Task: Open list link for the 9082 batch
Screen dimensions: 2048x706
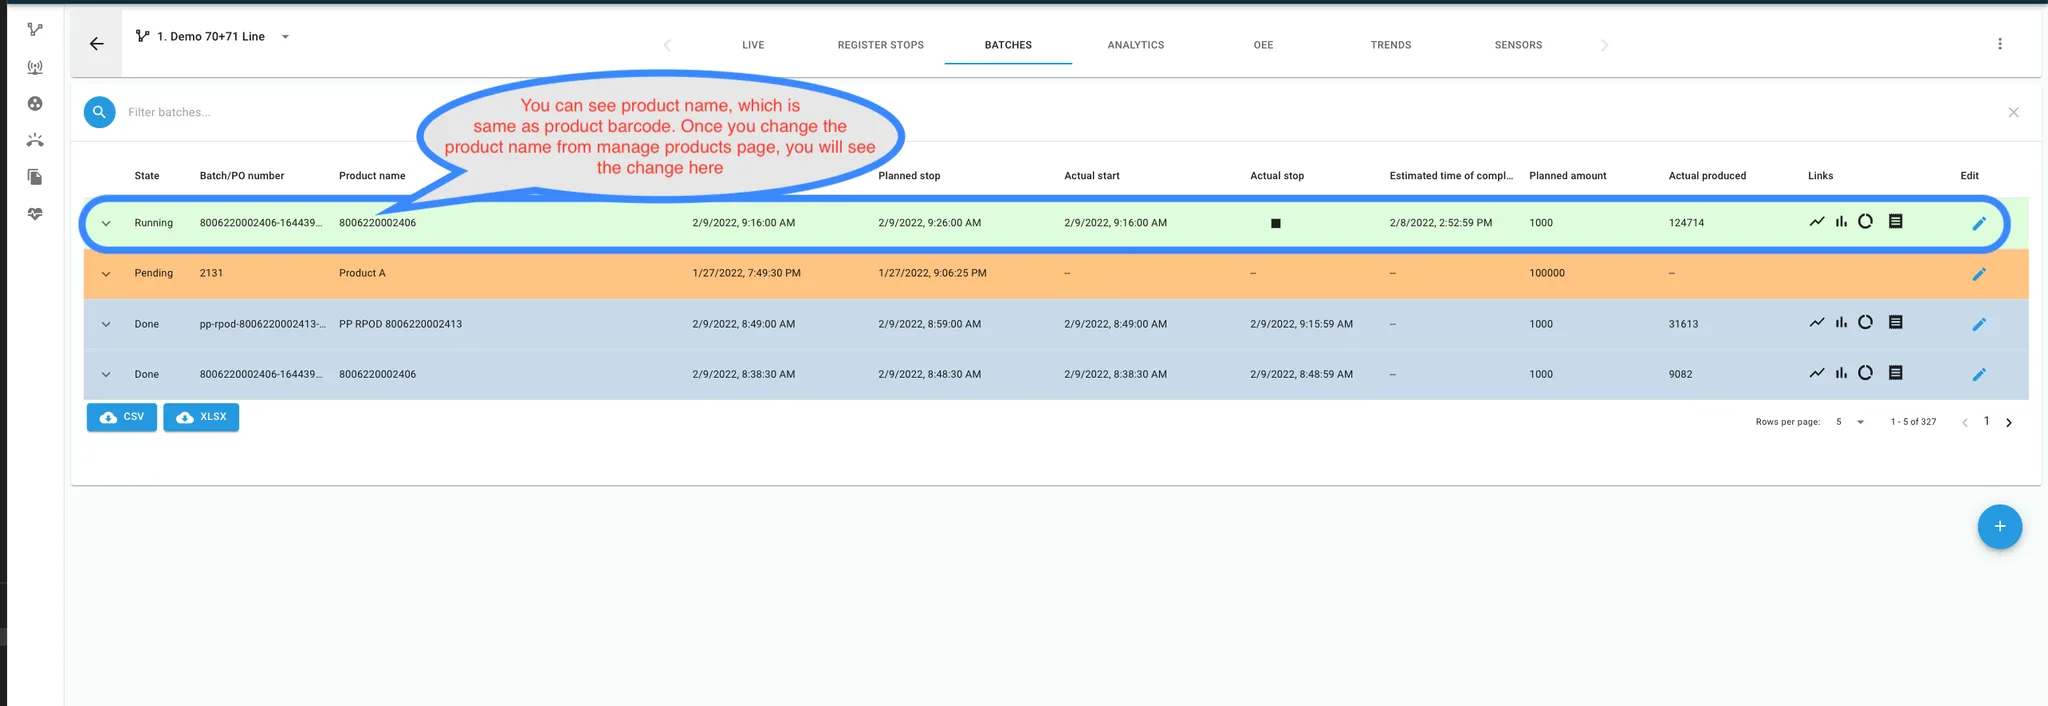Action: [1895, 373]
